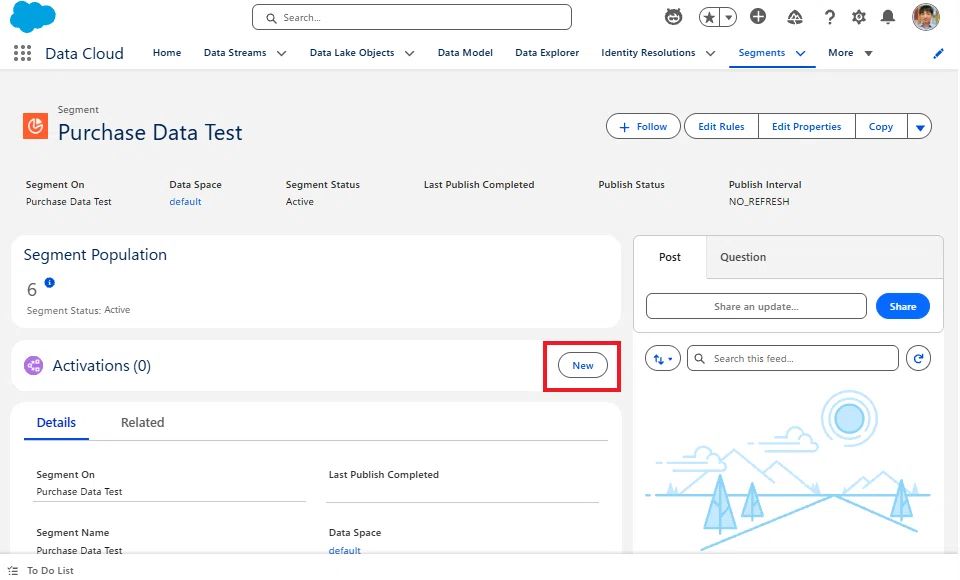Refresh the feed with the circular arrow icon
The height and width of the screenshot is (580, 960).
(x=918, y=358)
